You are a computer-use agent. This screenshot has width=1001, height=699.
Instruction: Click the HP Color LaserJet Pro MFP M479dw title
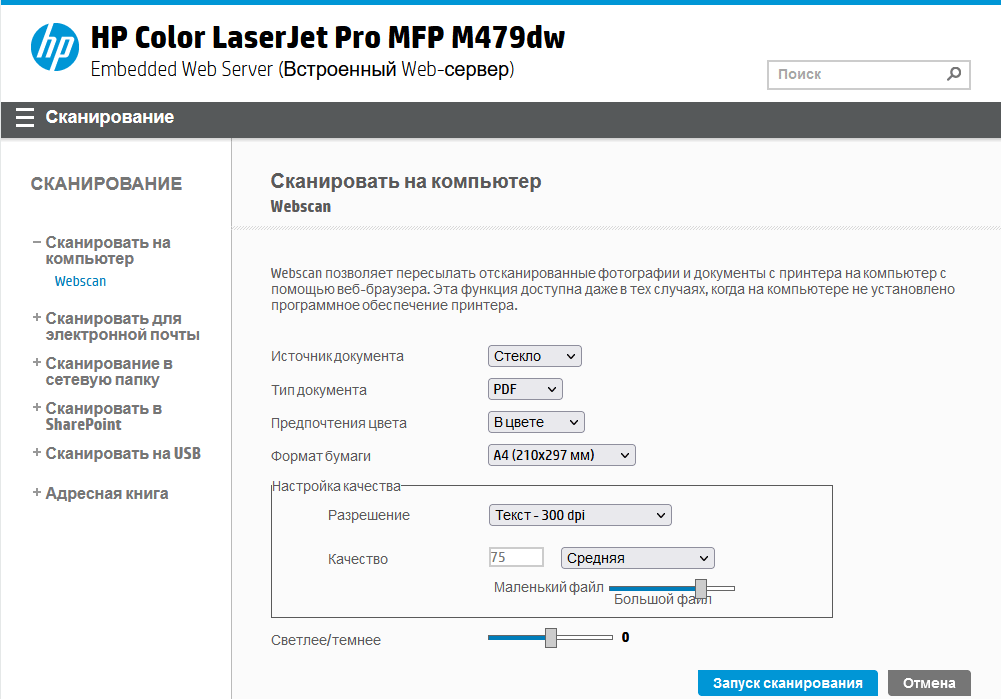327,38
